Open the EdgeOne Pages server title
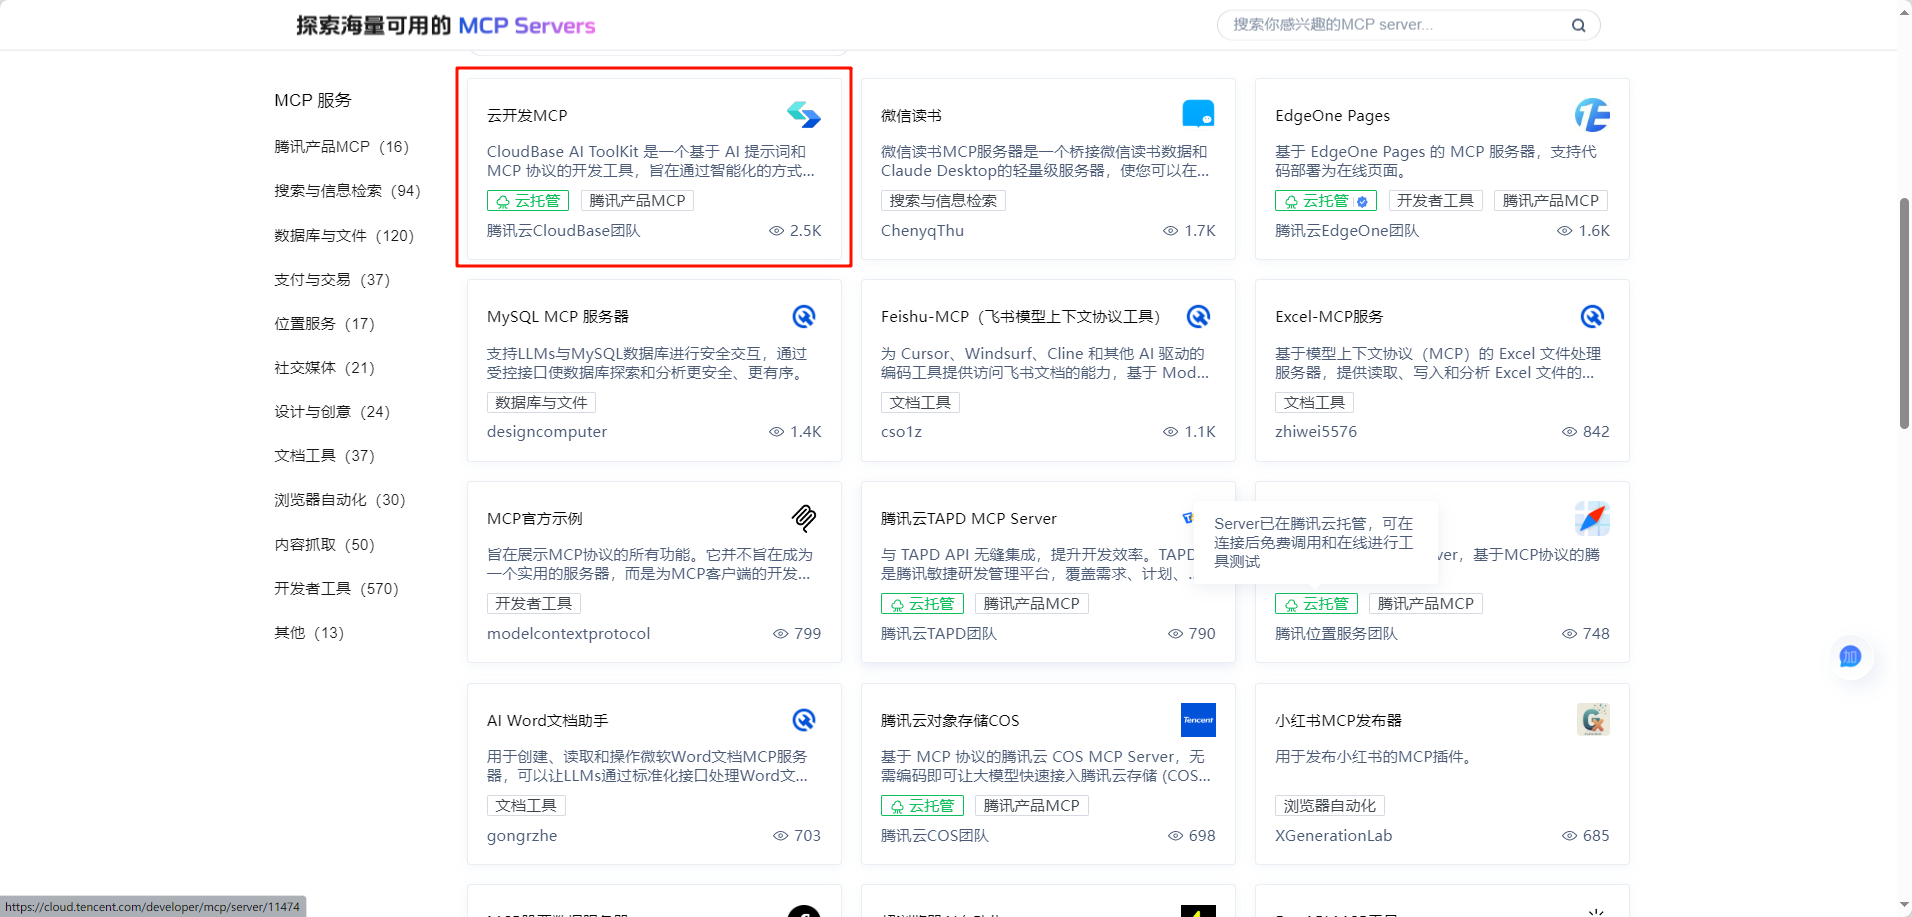 1332,116
